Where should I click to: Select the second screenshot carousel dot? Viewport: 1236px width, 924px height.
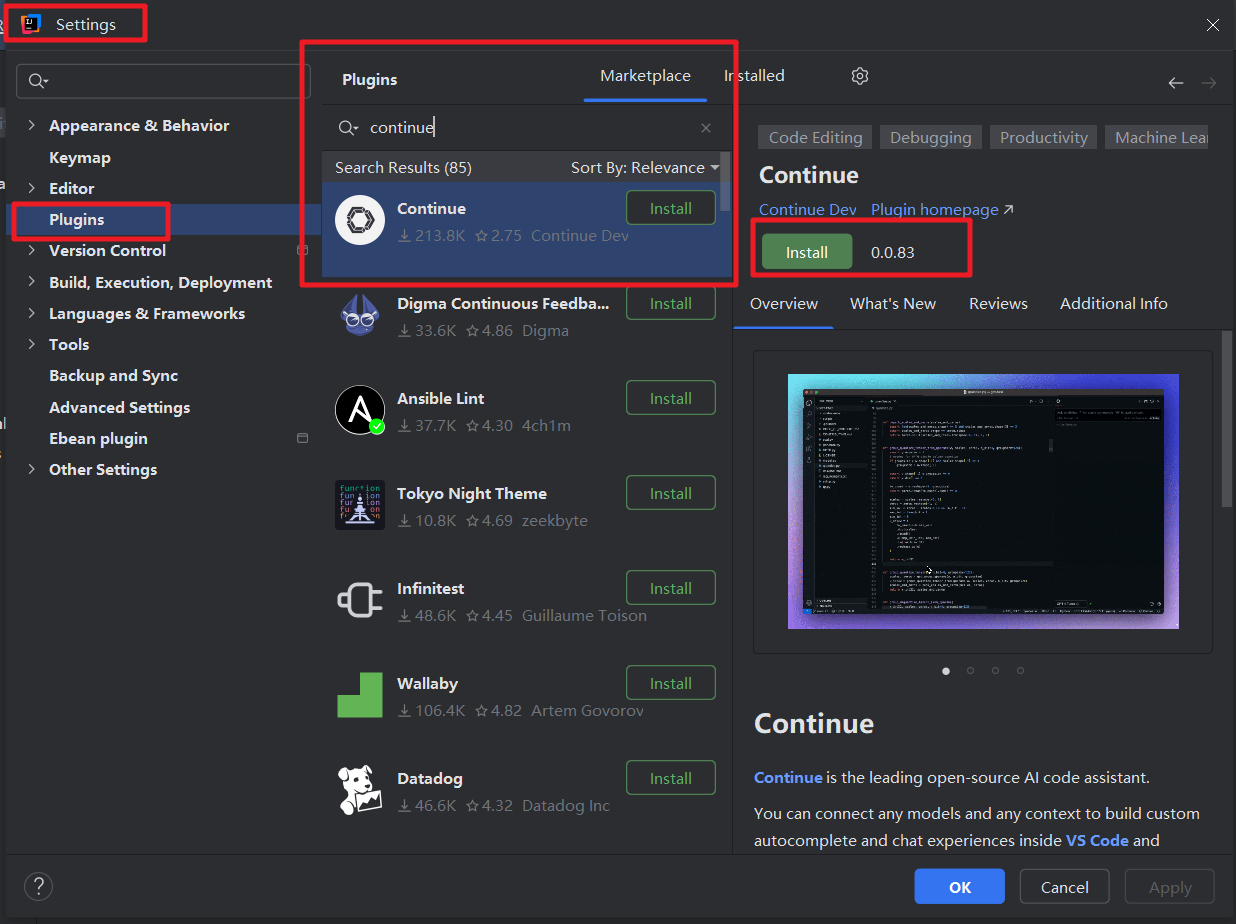(x=970, y=671)
